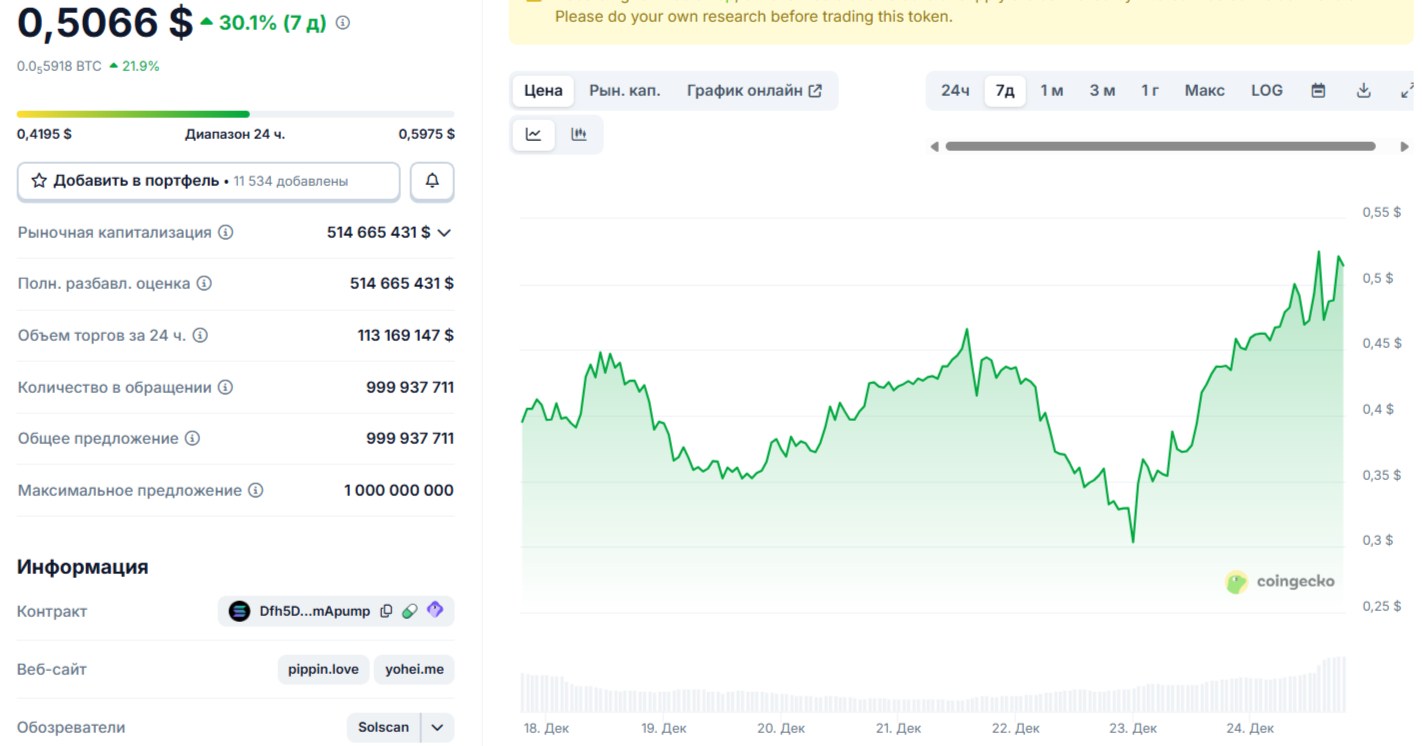Open the pippin.love website link

pyautogui.click(x=323, y=669)
